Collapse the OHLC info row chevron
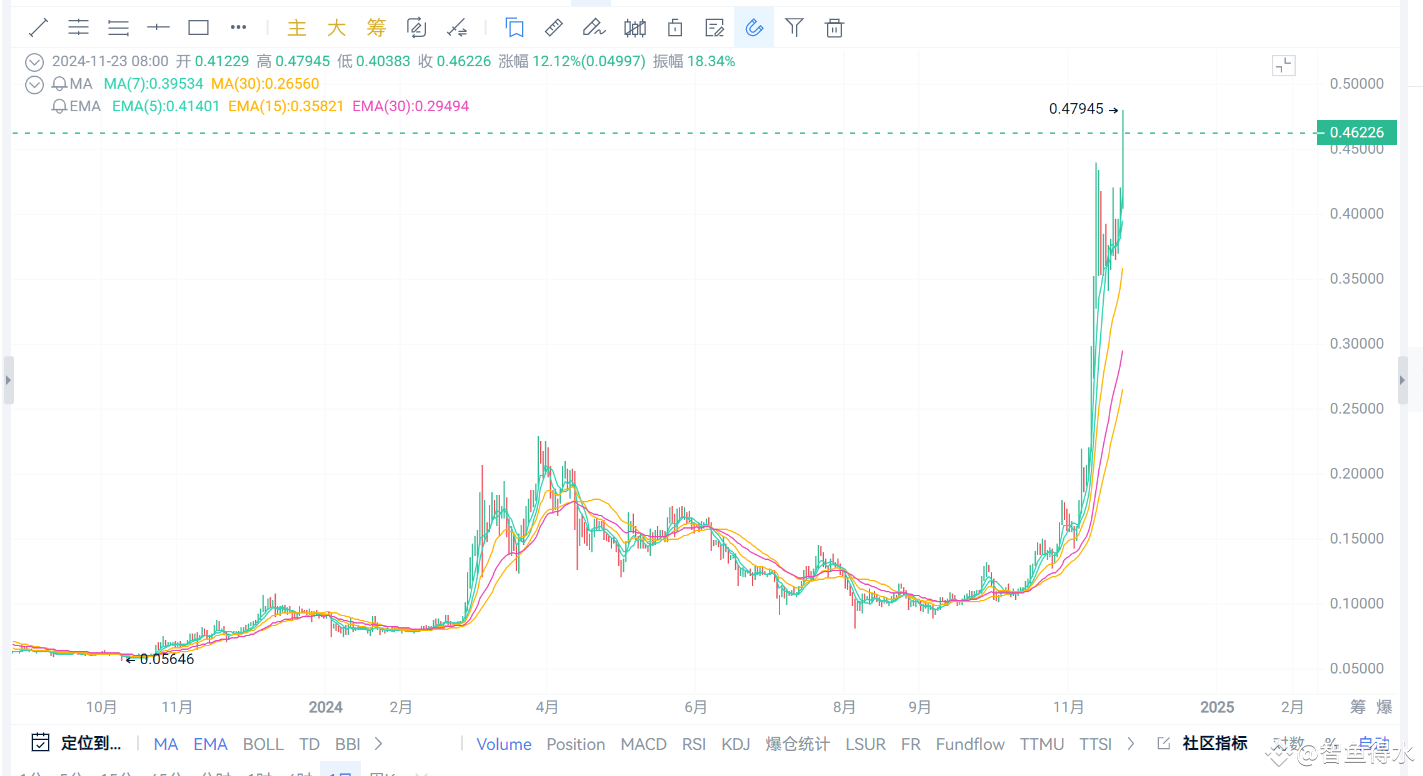The image size is (1423, 776). (34, 61)
